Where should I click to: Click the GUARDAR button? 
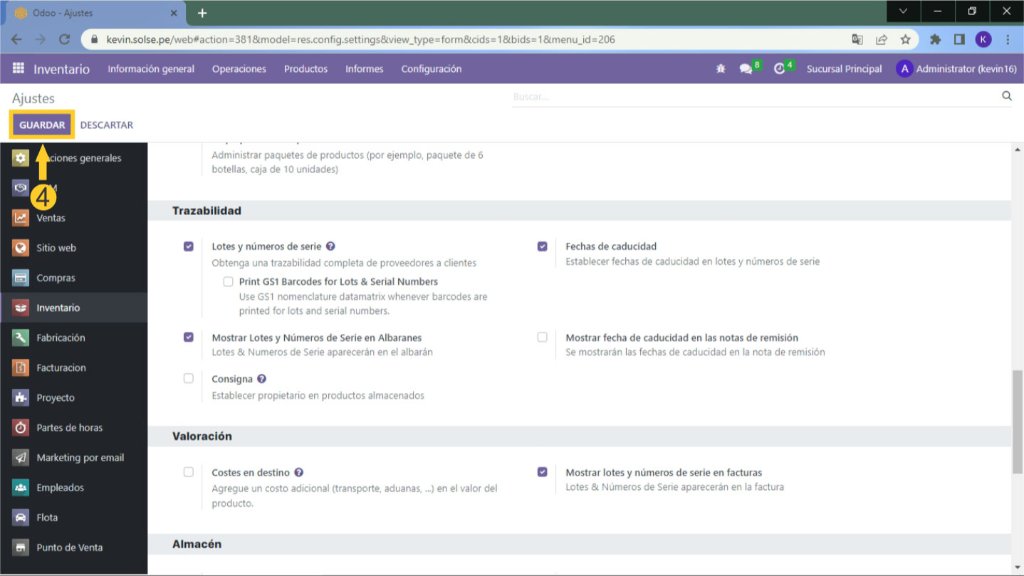42,125
